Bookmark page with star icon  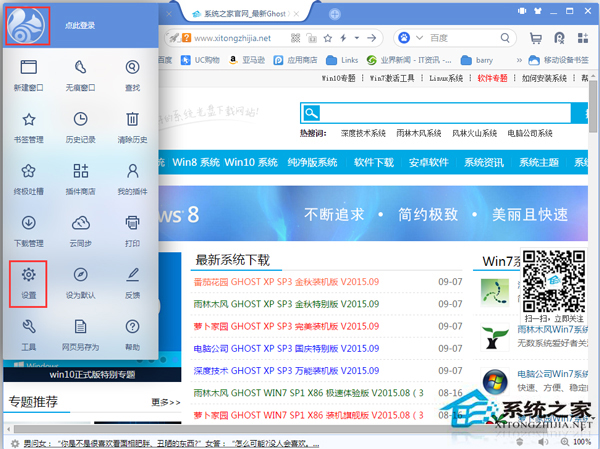click(328, 38)
